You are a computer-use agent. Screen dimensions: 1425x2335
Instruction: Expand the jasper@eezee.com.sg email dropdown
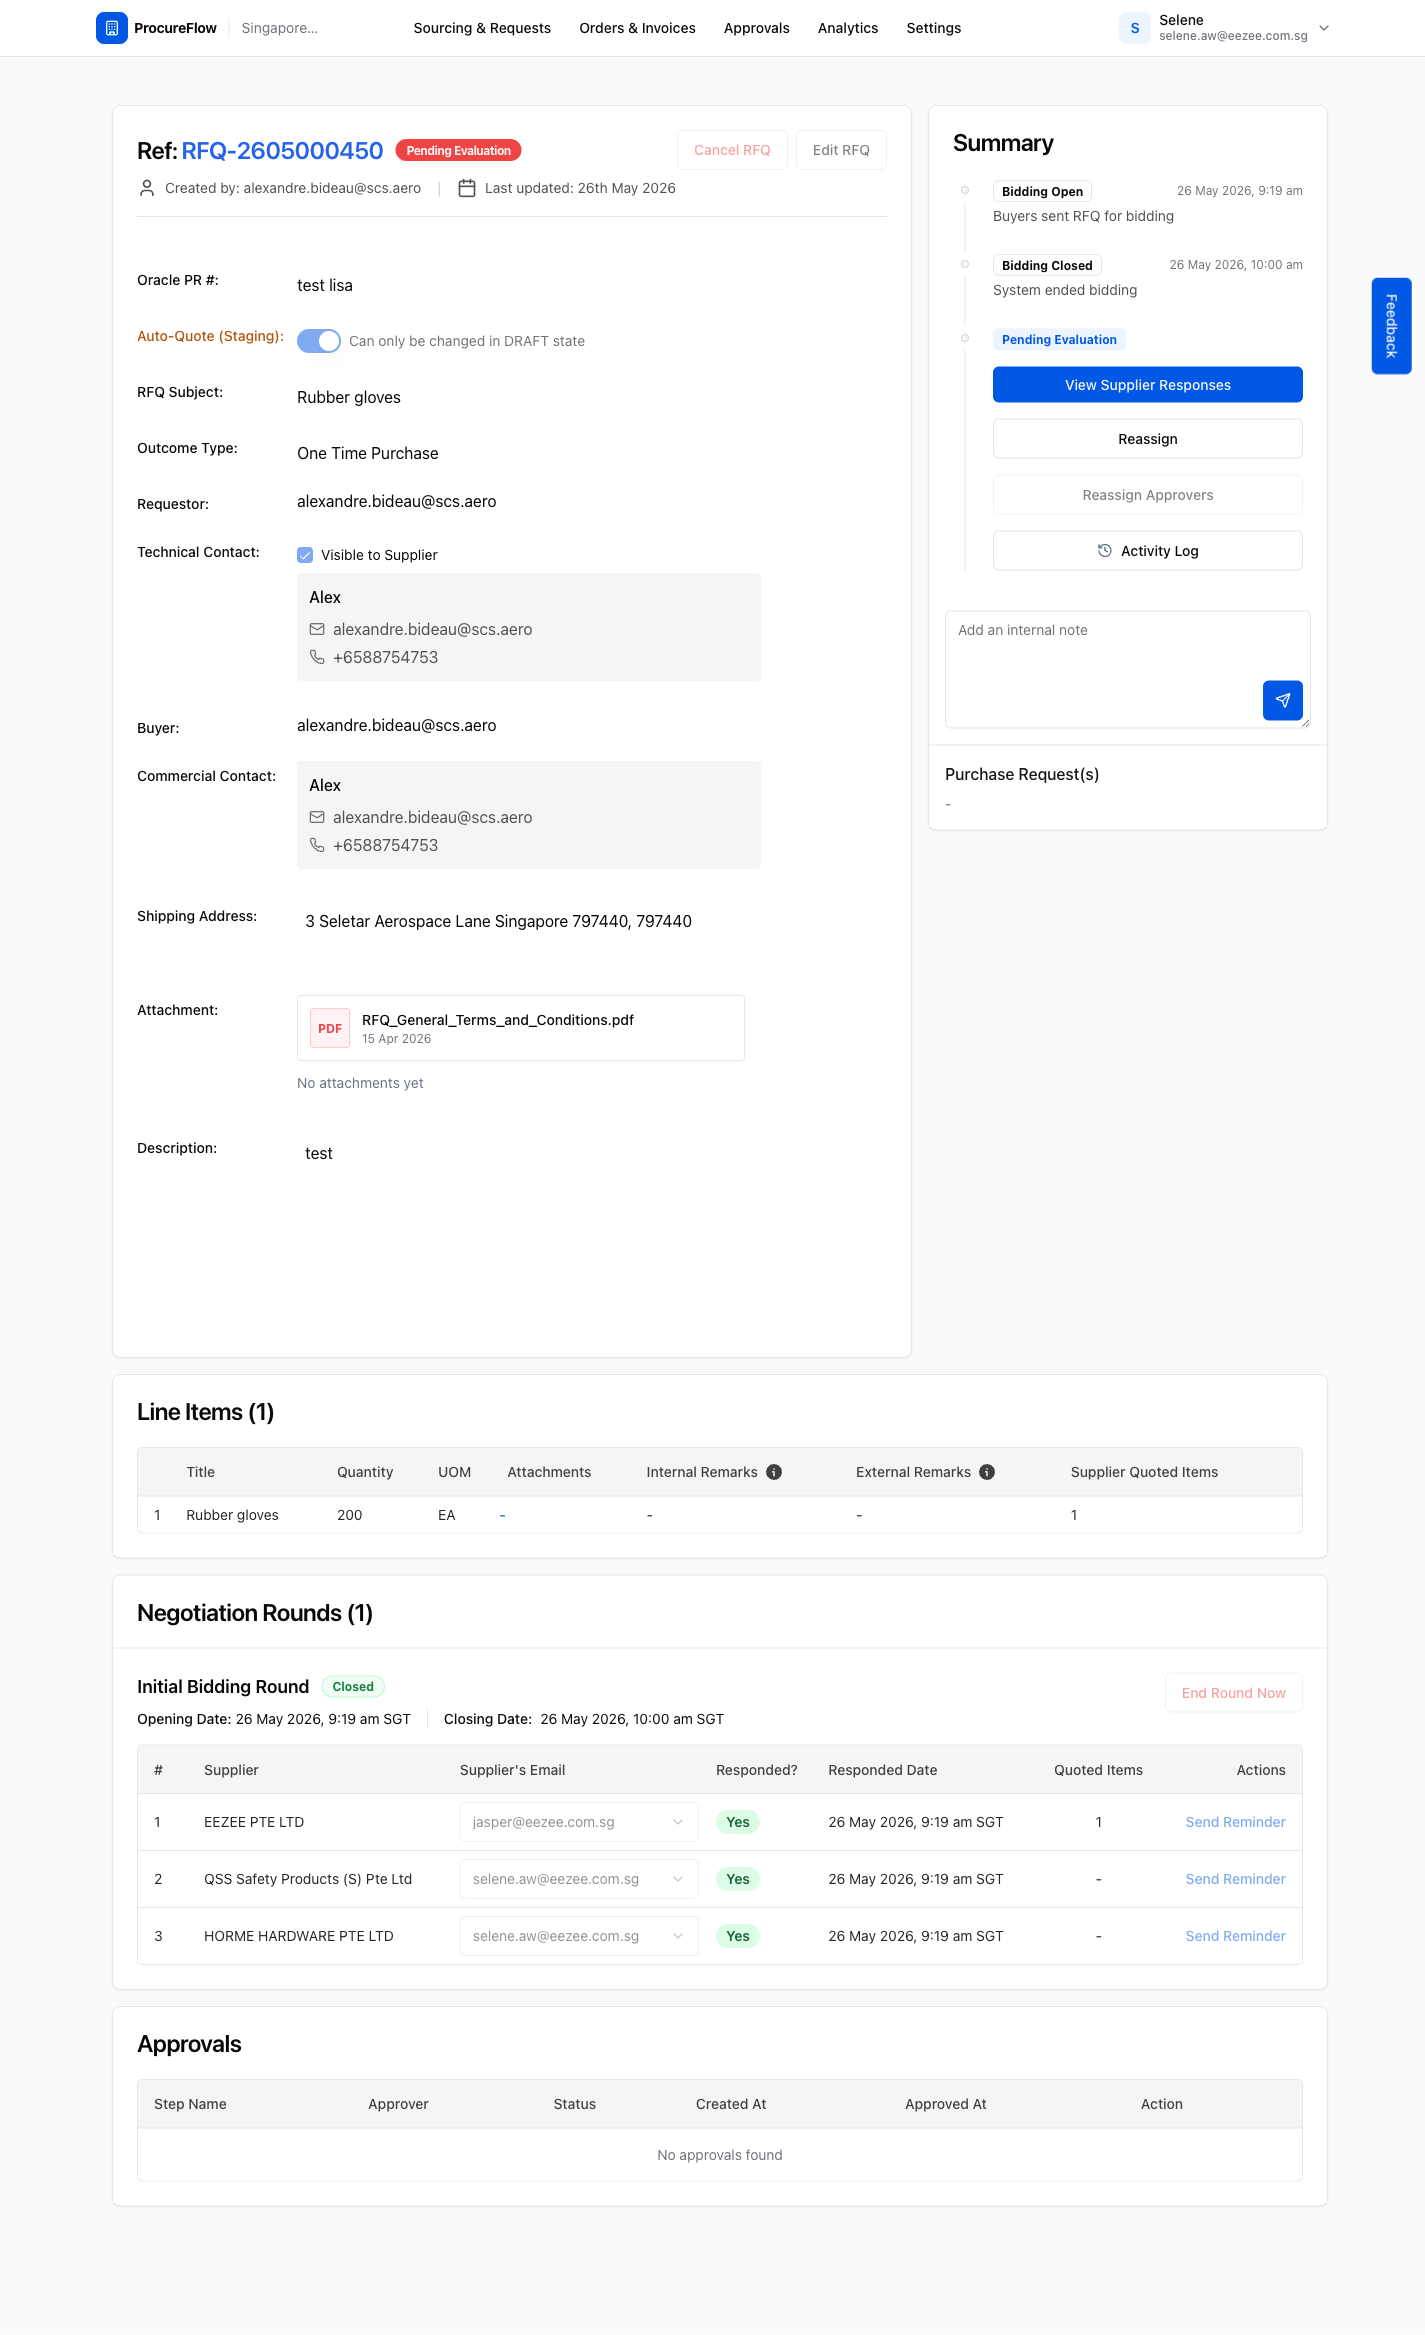coord(579,1822)
